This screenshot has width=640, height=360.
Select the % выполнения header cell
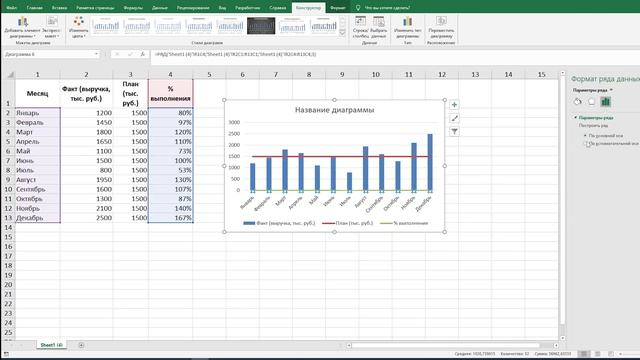(171, 93)
